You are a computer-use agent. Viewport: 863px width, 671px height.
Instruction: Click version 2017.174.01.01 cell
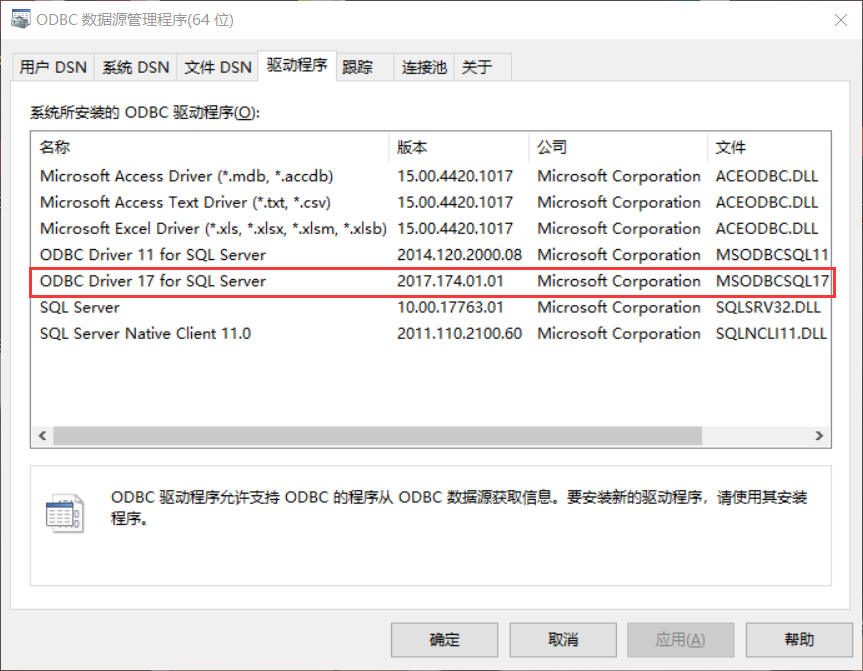(450, 281)
